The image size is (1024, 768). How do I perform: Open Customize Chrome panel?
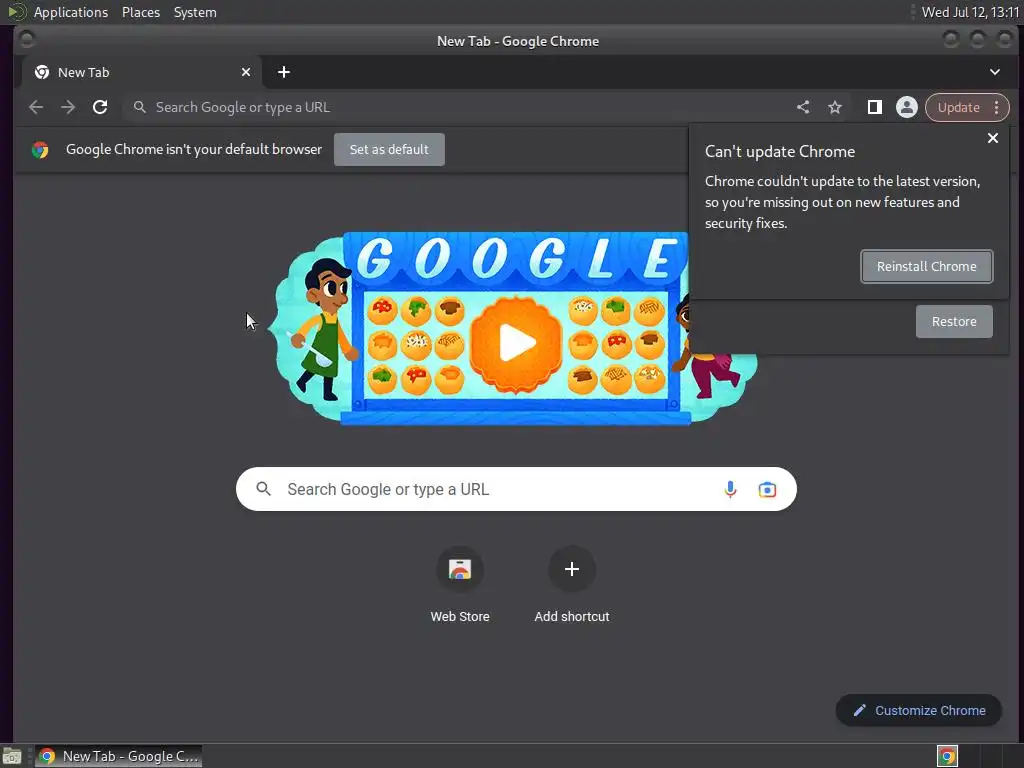click(x=919, y=711)
